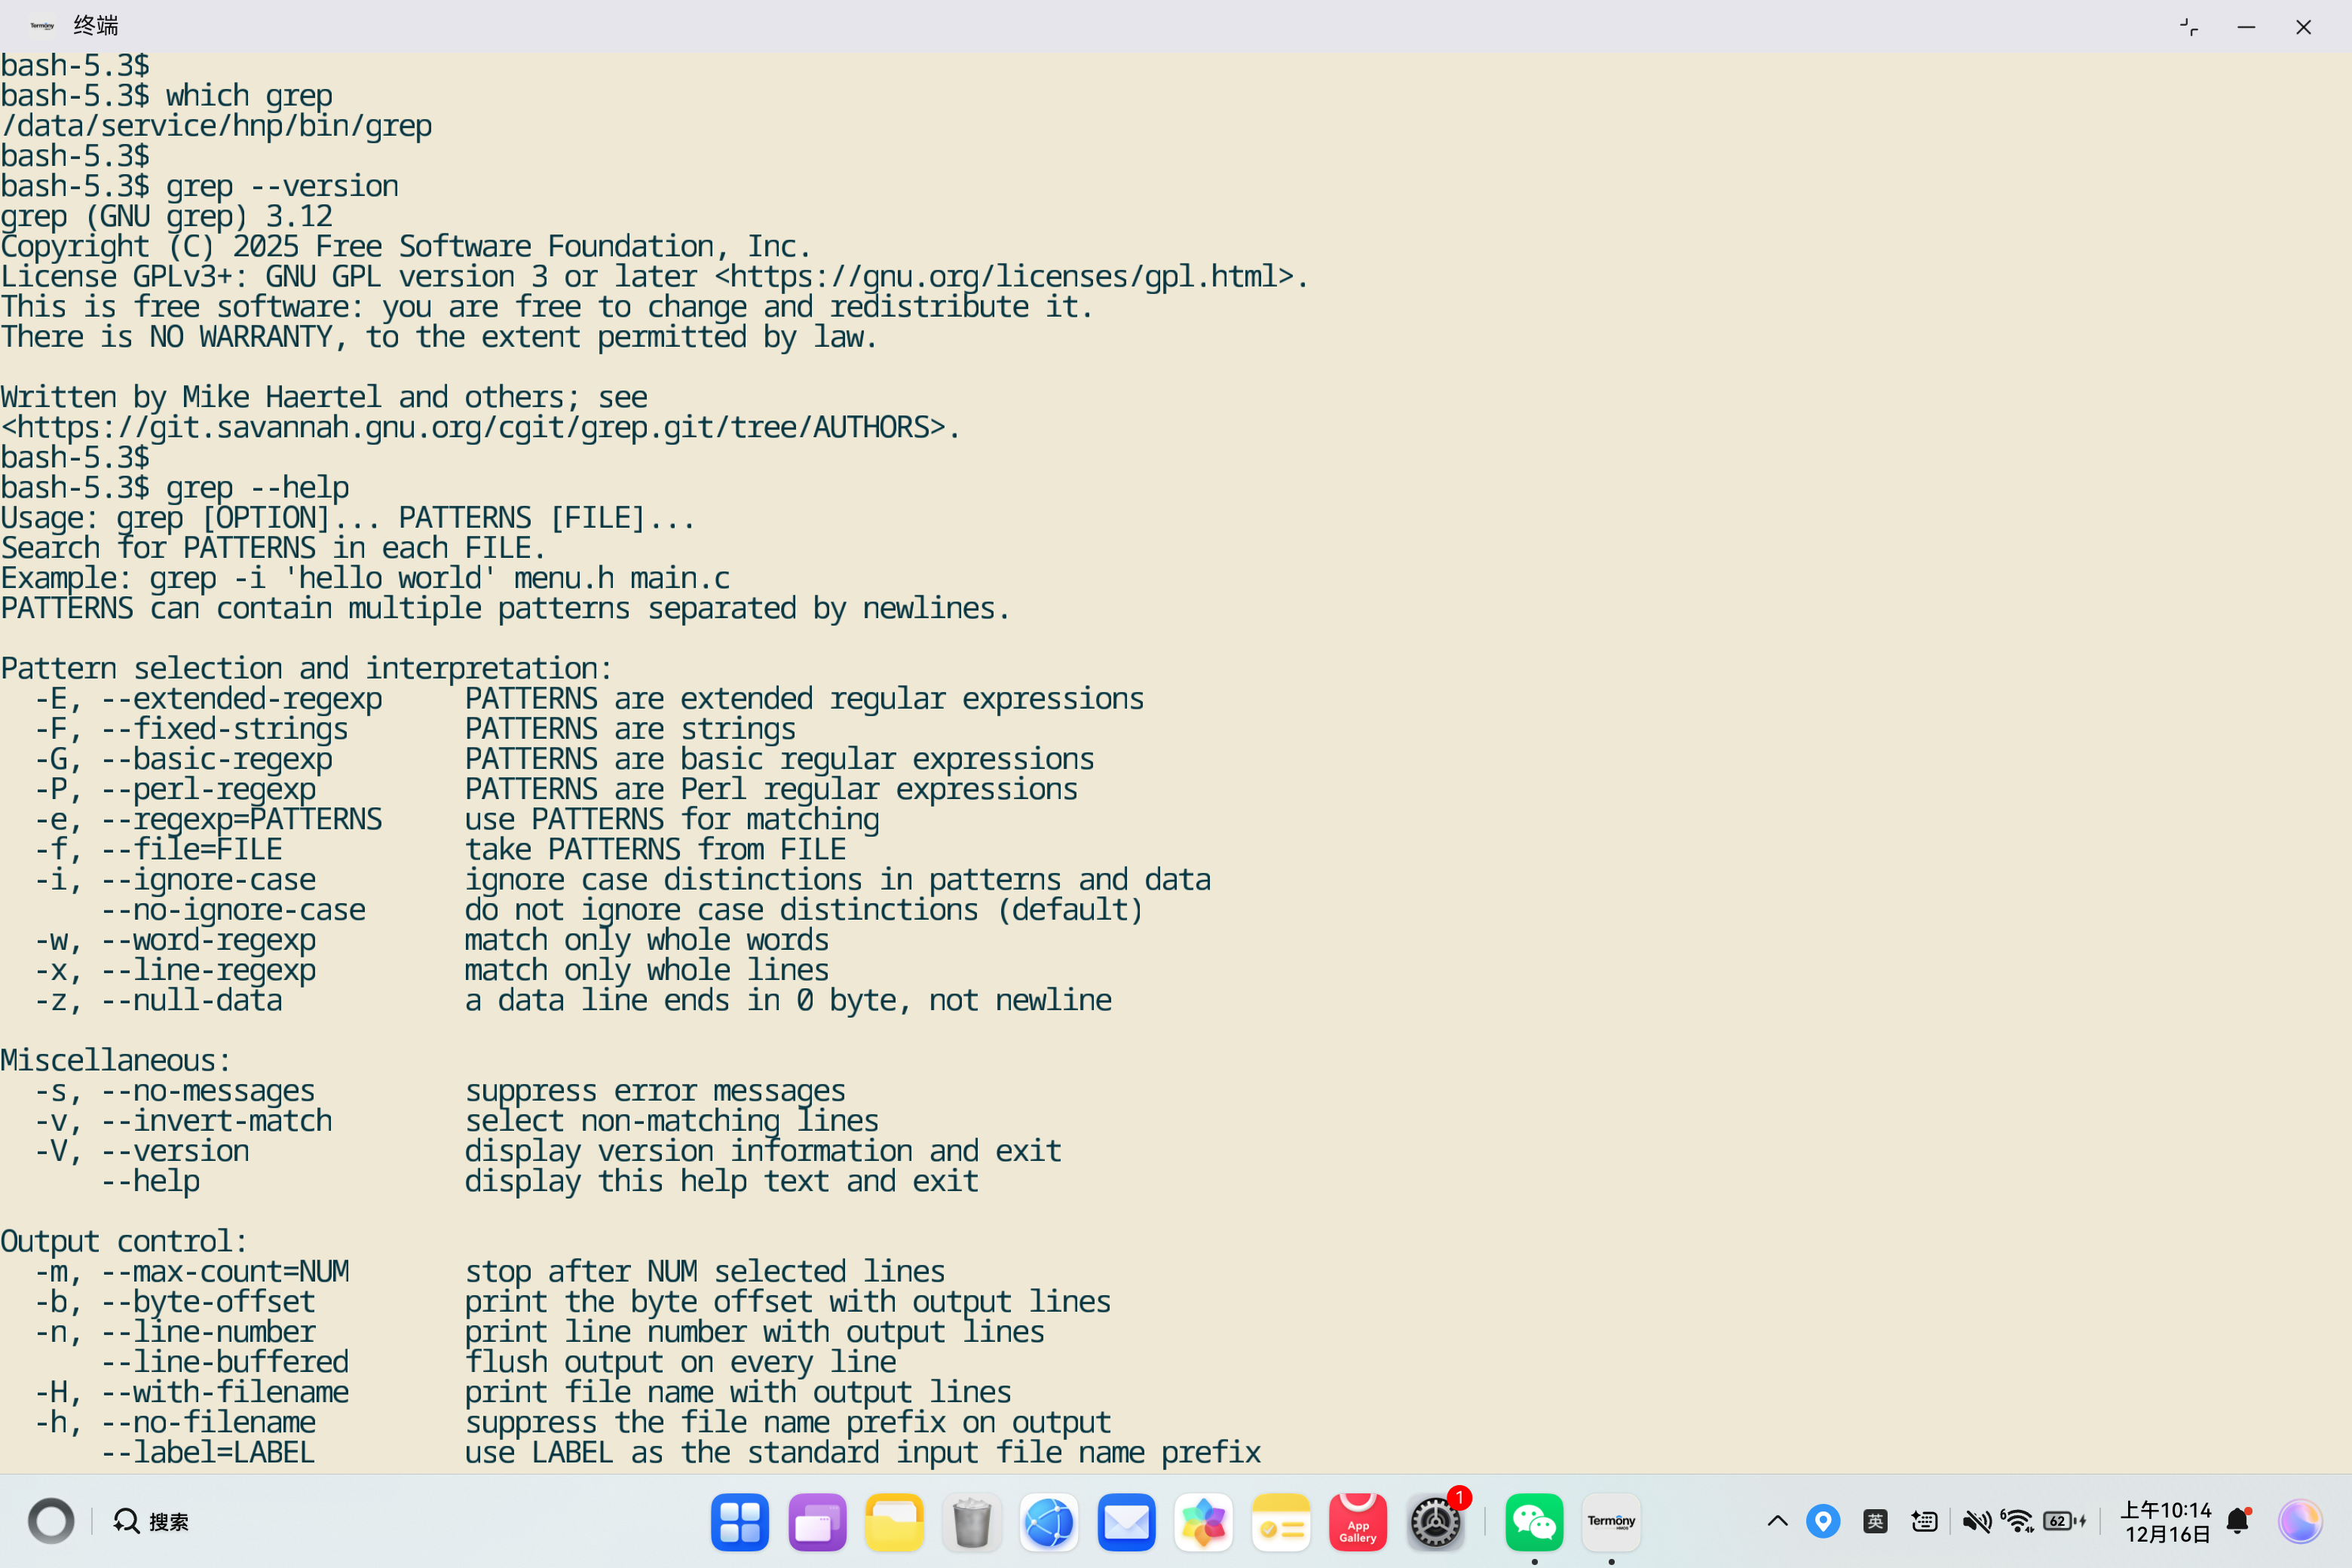Launch the Files folder app from dock
Screen dimensions: 2352x1568
893,1522
